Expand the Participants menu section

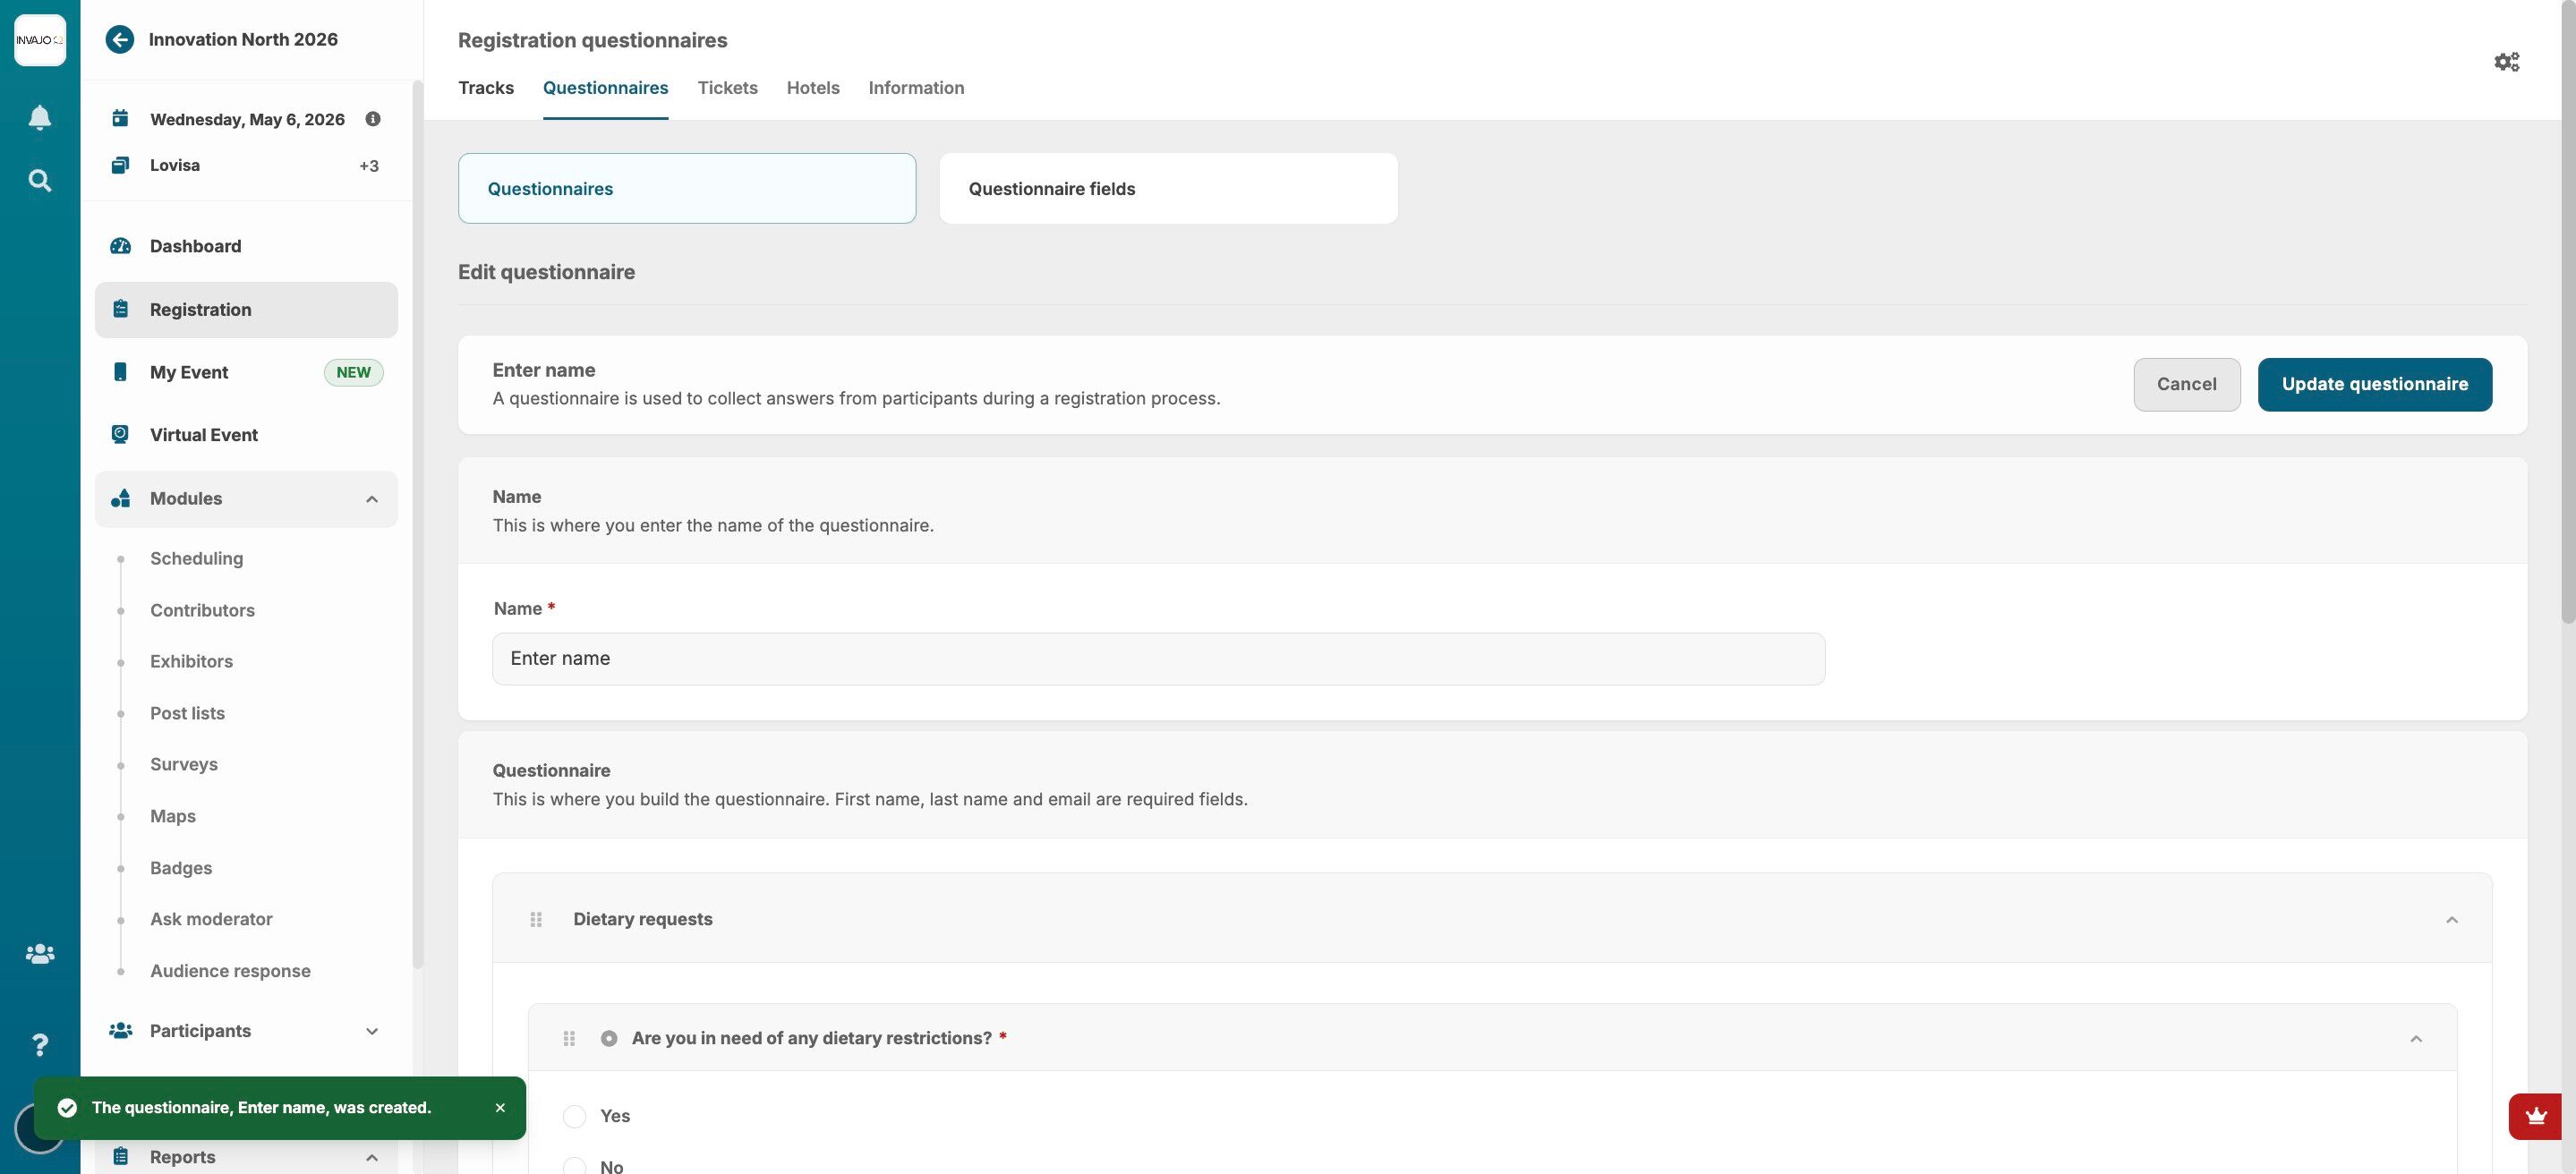(x=372, y=1031)
